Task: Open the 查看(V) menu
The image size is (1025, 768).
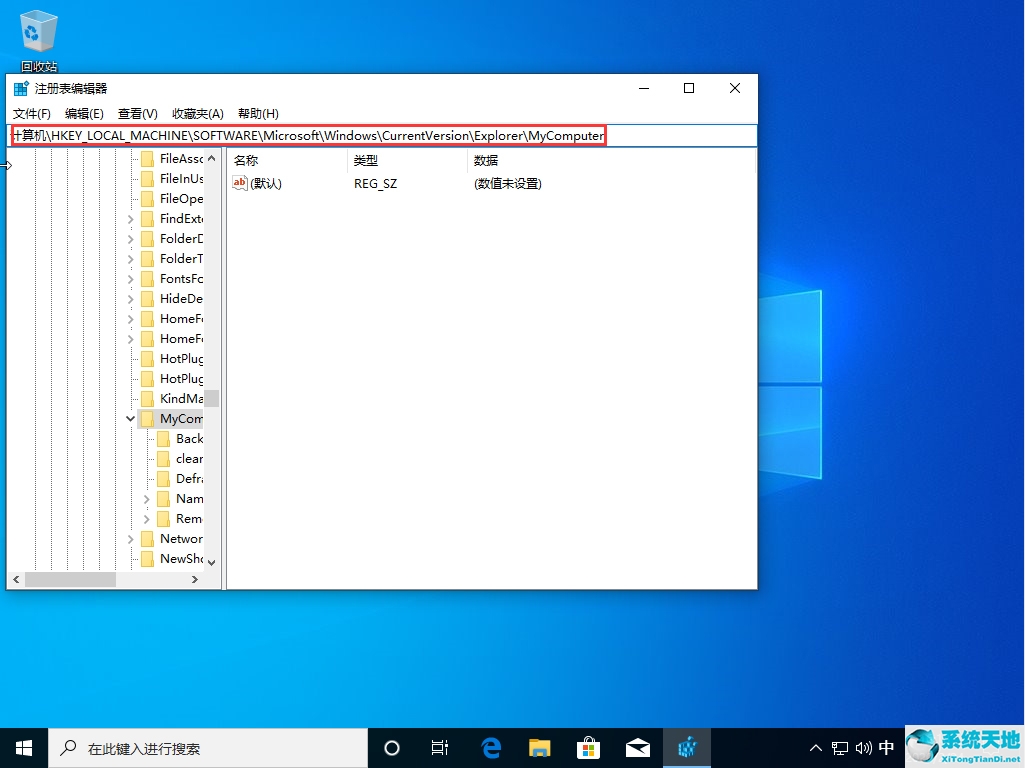Action: pyautogui.click(x=137, y=113)
